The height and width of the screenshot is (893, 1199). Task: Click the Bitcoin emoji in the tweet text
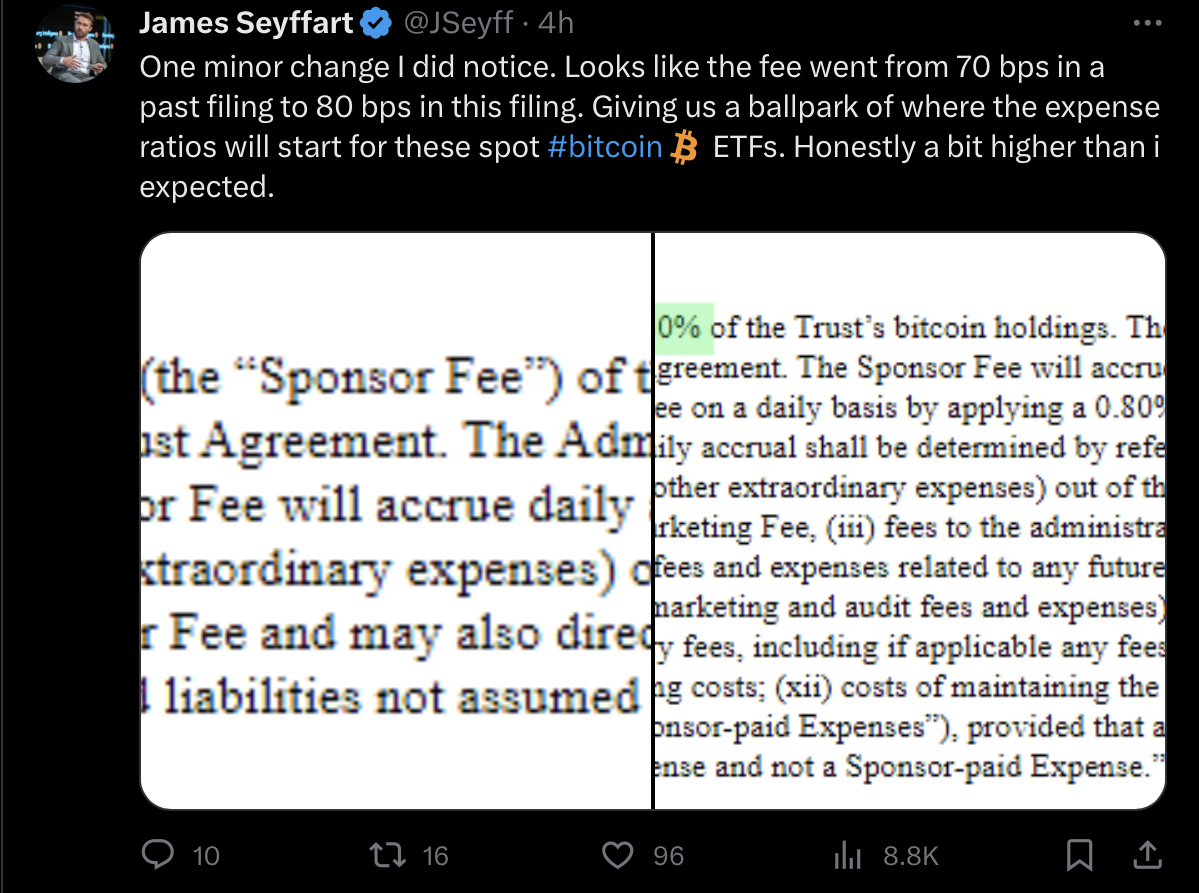pyautogui.click(x=684, y=148)
